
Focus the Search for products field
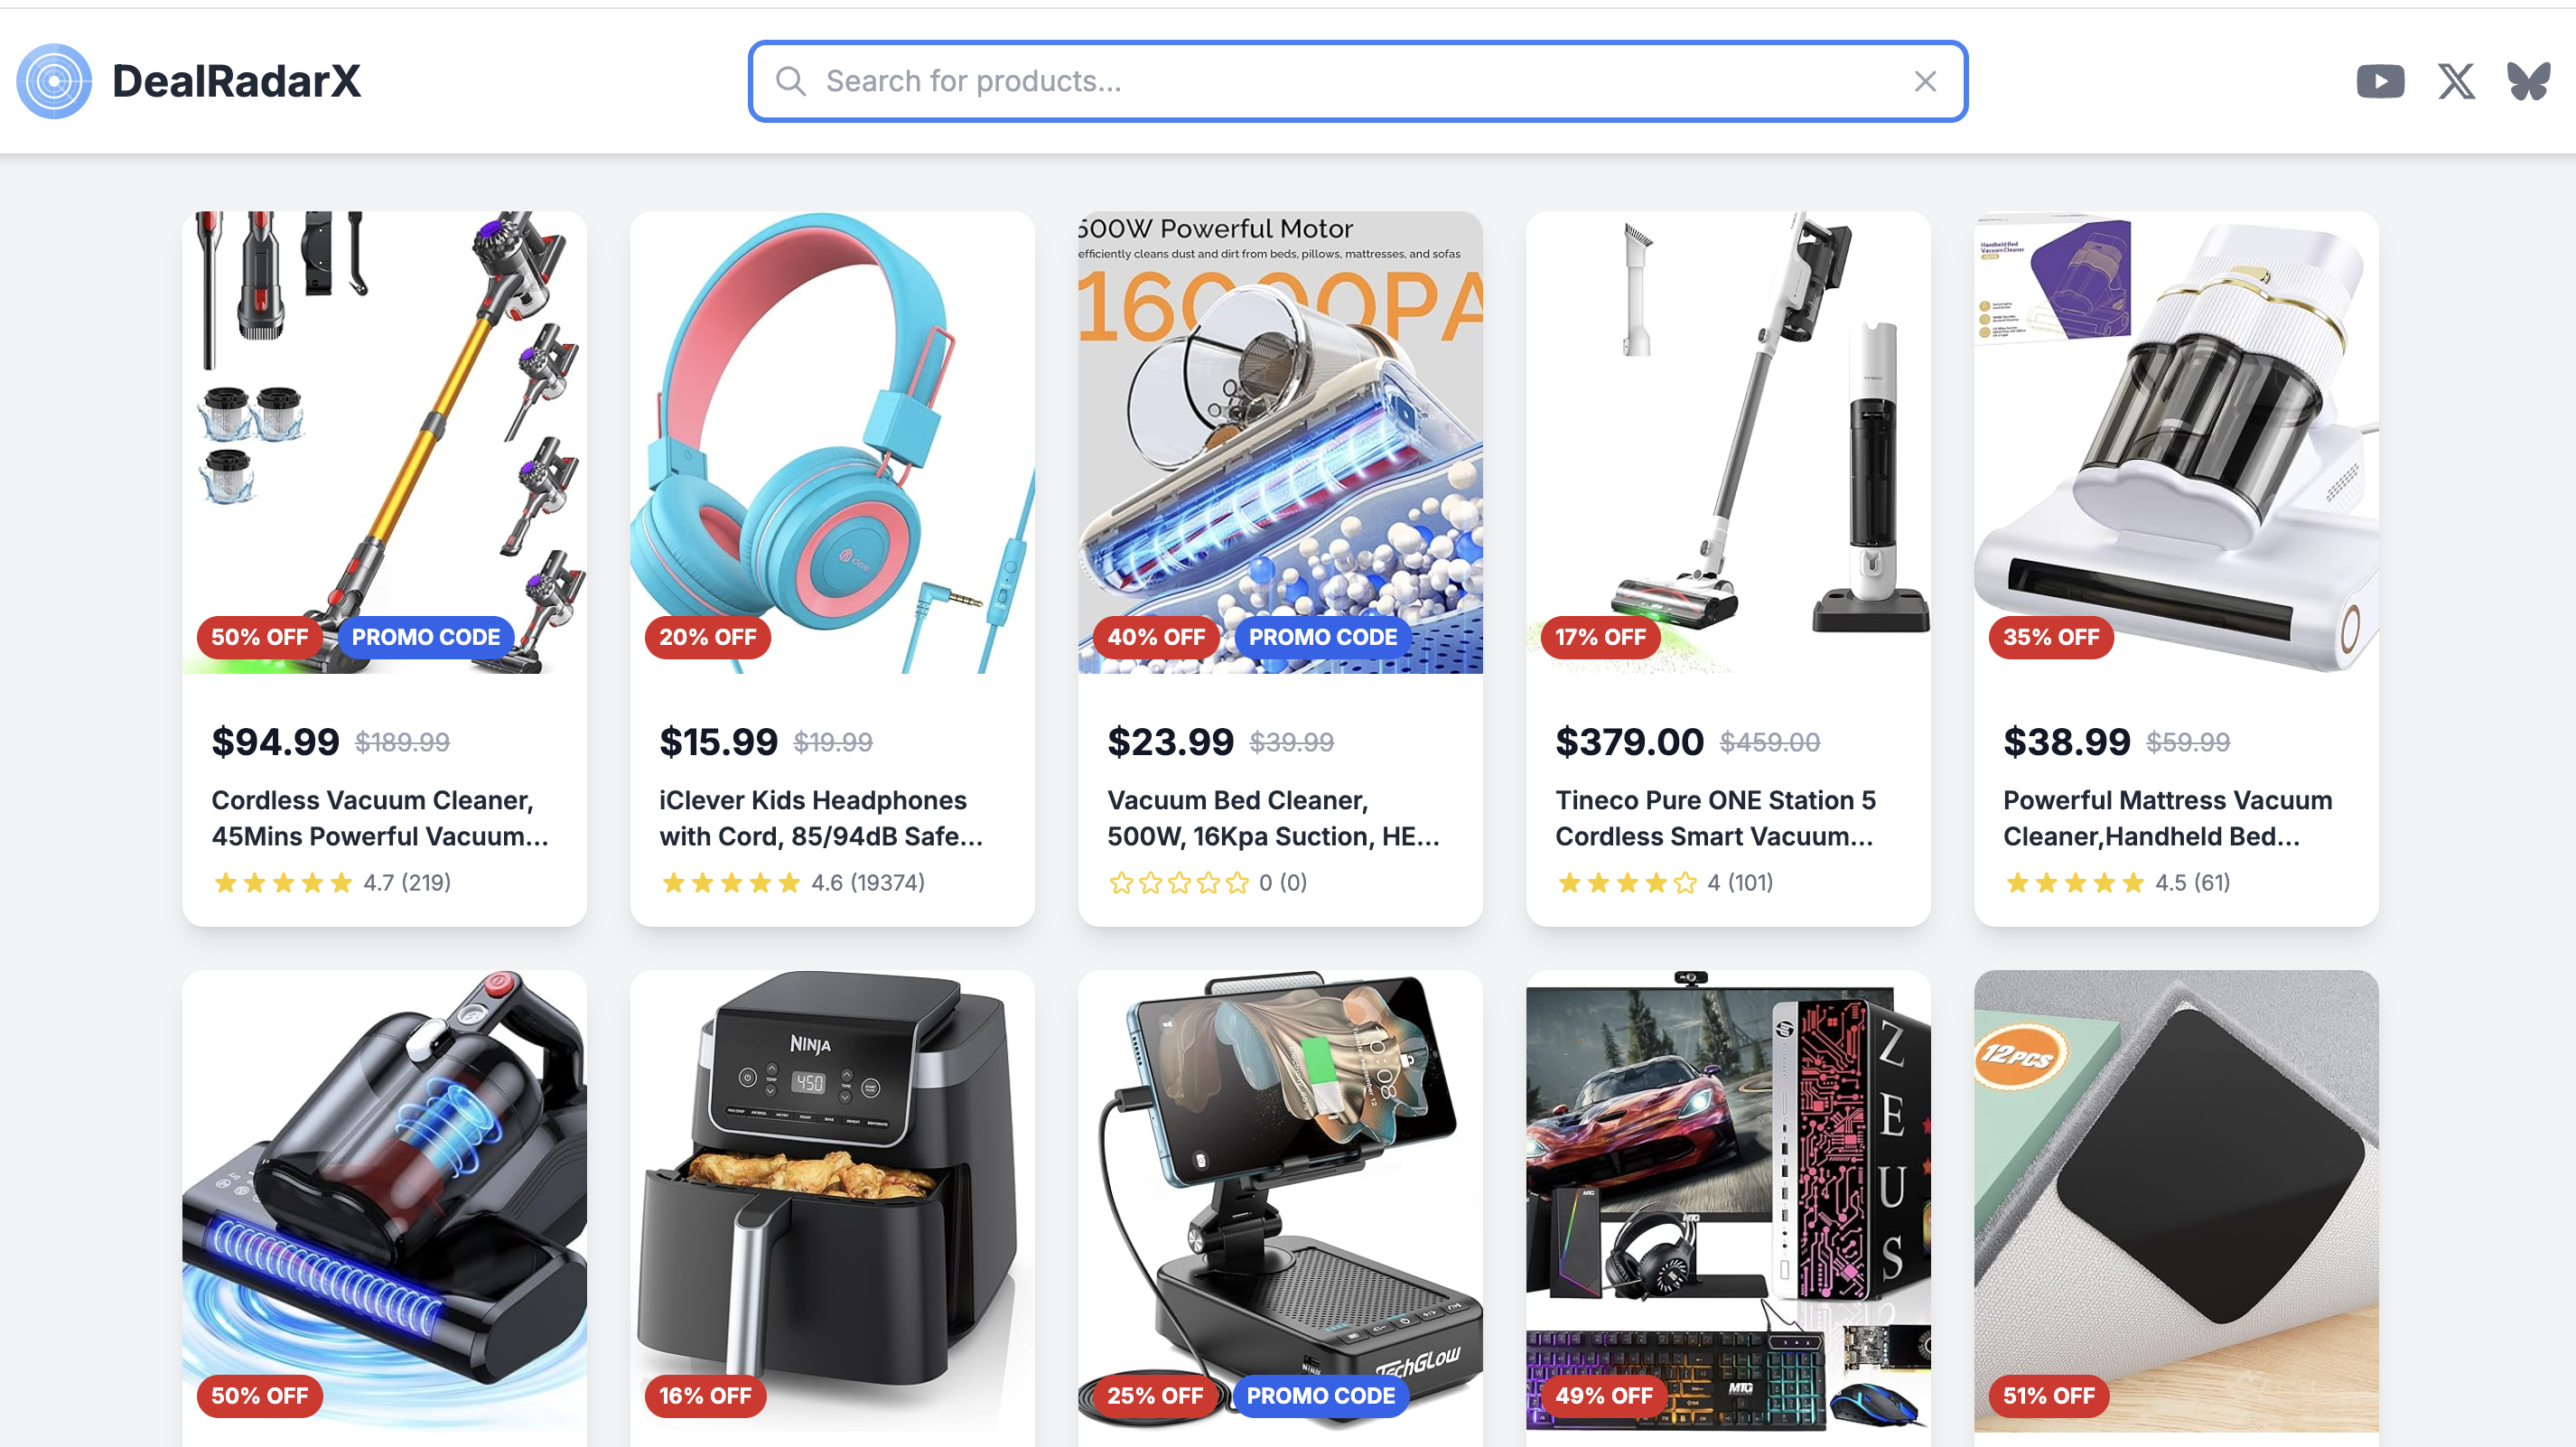coord(1358,81)
